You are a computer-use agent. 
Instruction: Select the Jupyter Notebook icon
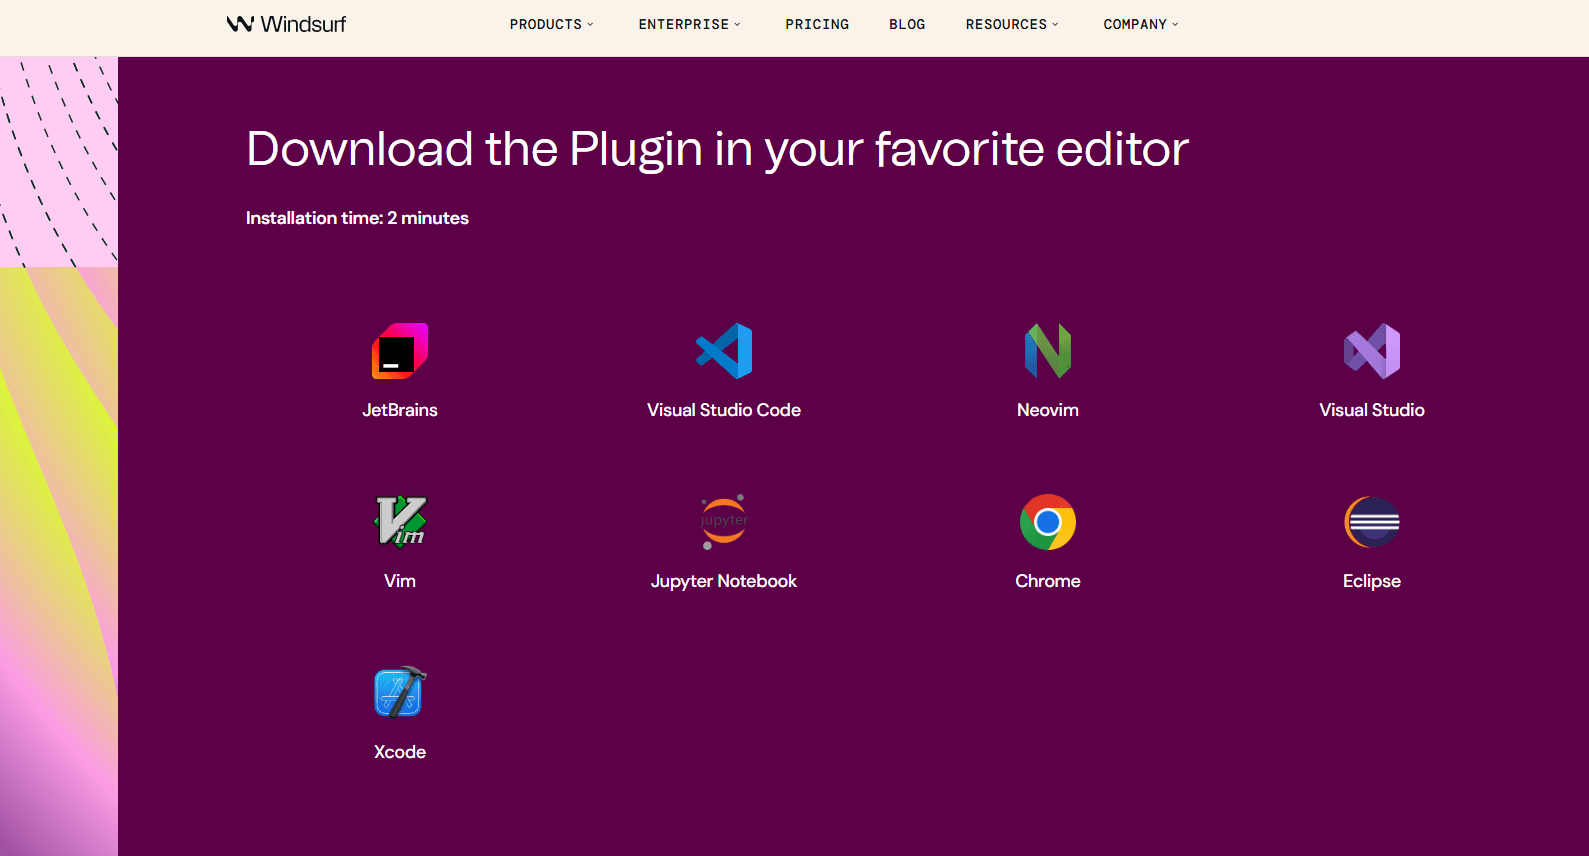(724, 521)
